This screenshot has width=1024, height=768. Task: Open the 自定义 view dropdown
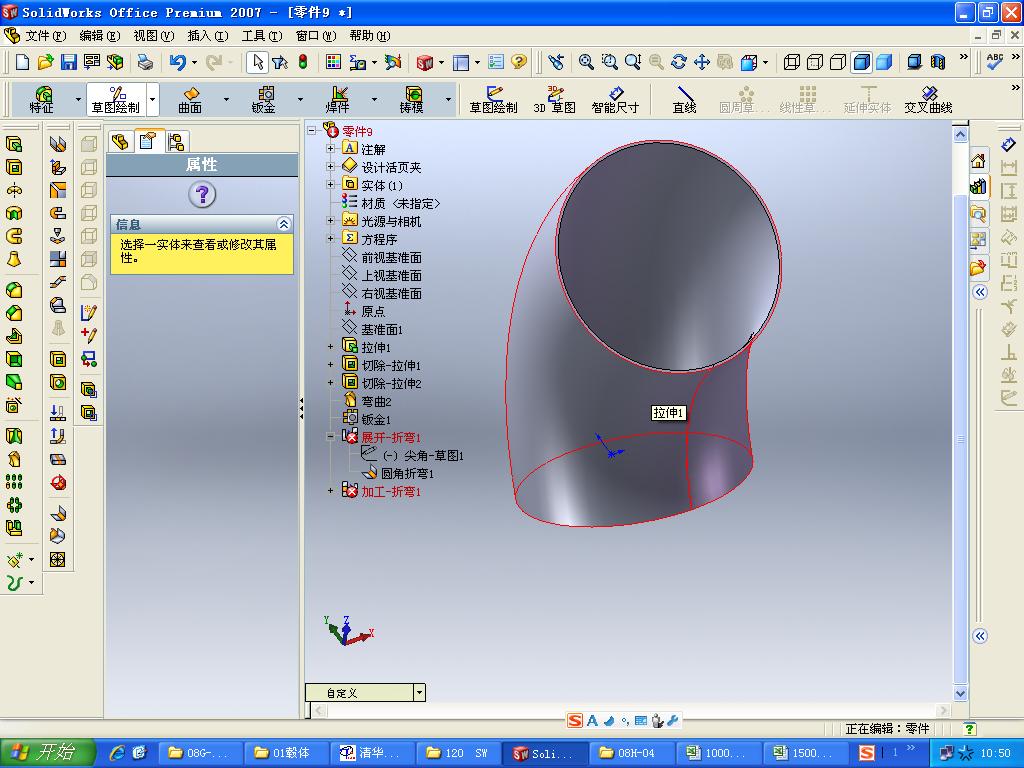[x=419, y=692]
